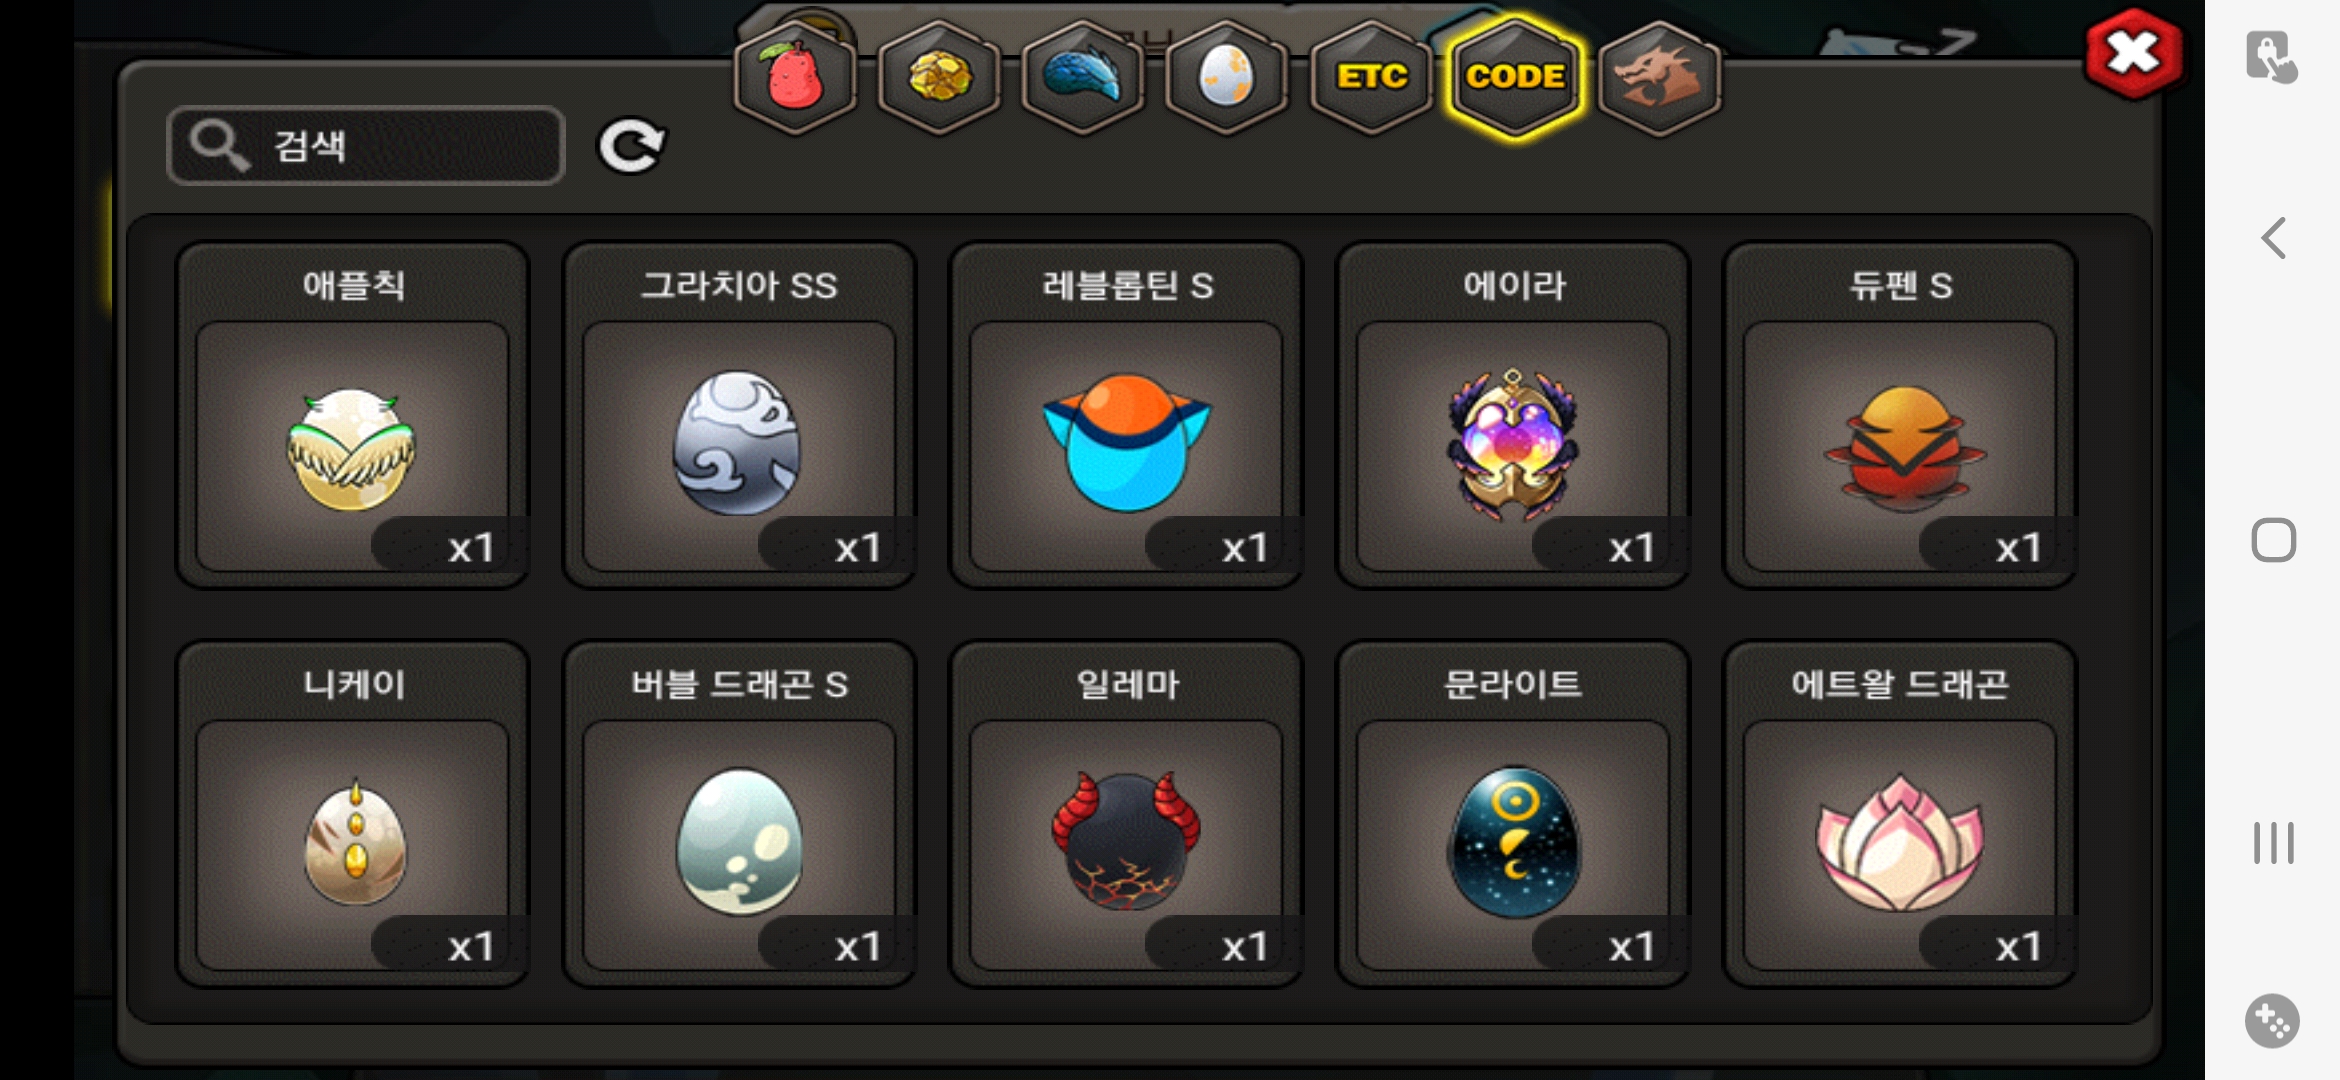Choose the 니케이 egg item

coord(352,813)
